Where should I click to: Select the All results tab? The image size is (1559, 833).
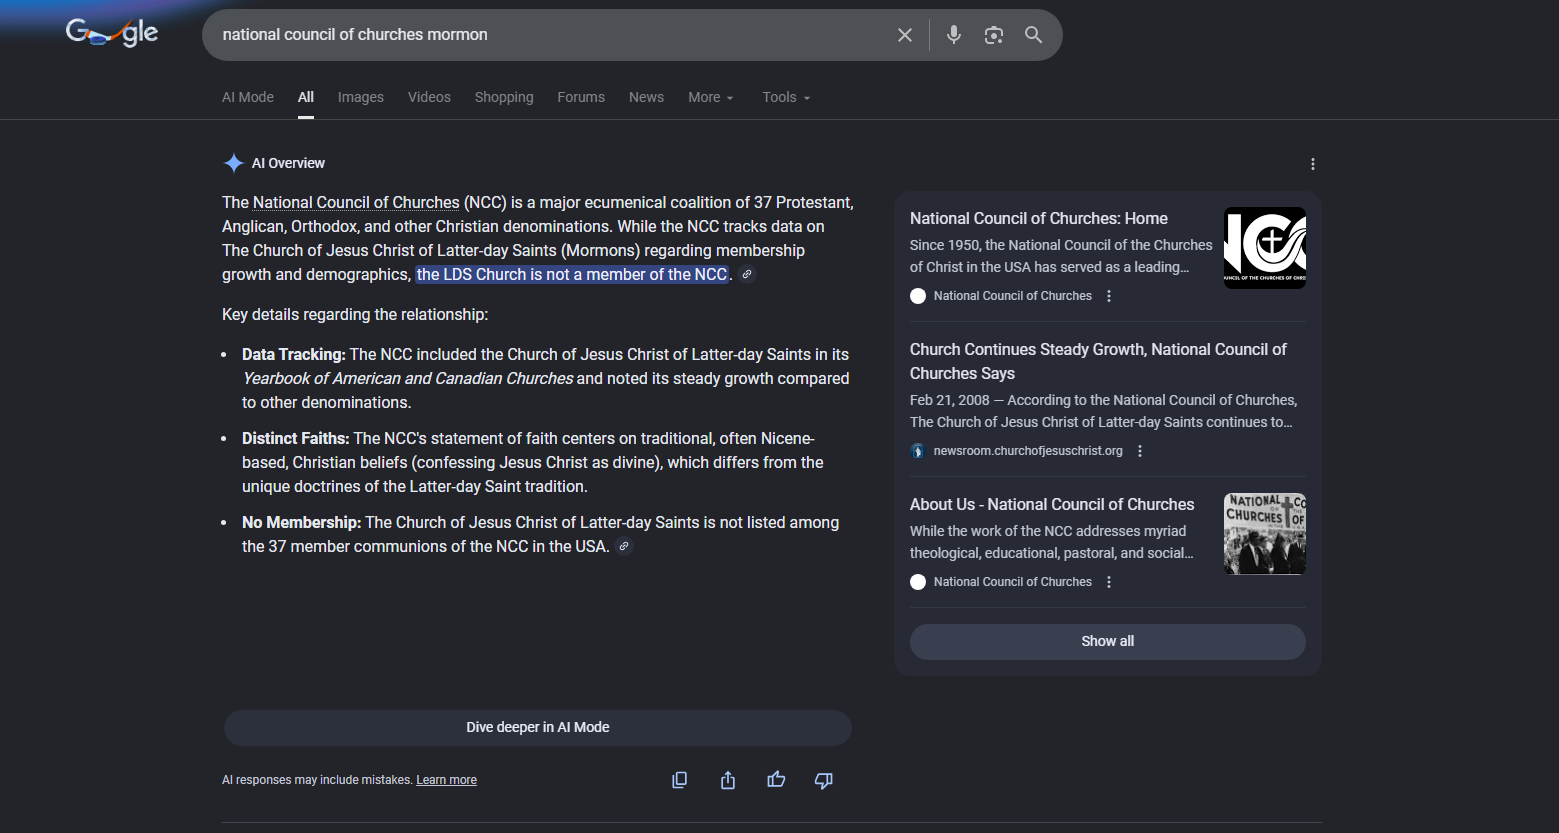tap(306, 97)
